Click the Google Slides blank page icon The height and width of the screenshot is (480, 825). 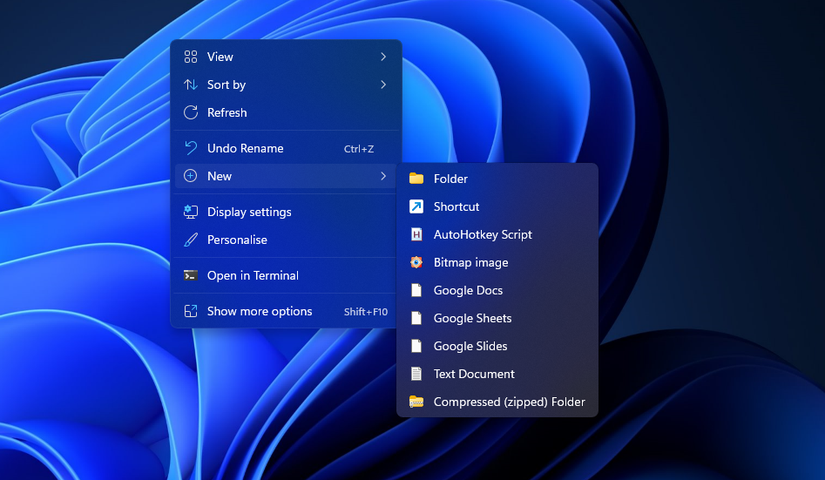[416, 346]
